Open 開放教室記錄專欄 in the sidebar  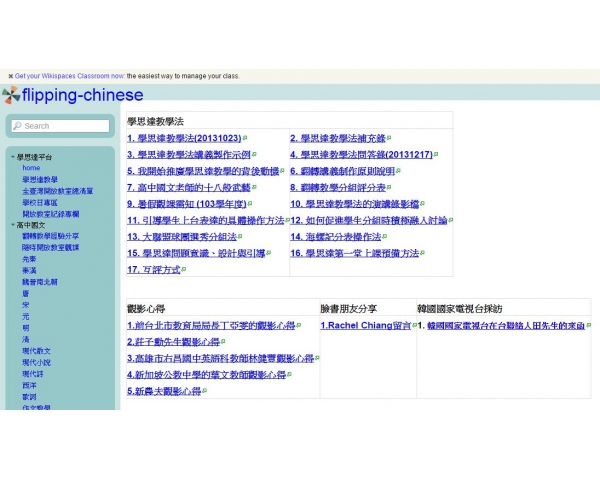(51, 214)
